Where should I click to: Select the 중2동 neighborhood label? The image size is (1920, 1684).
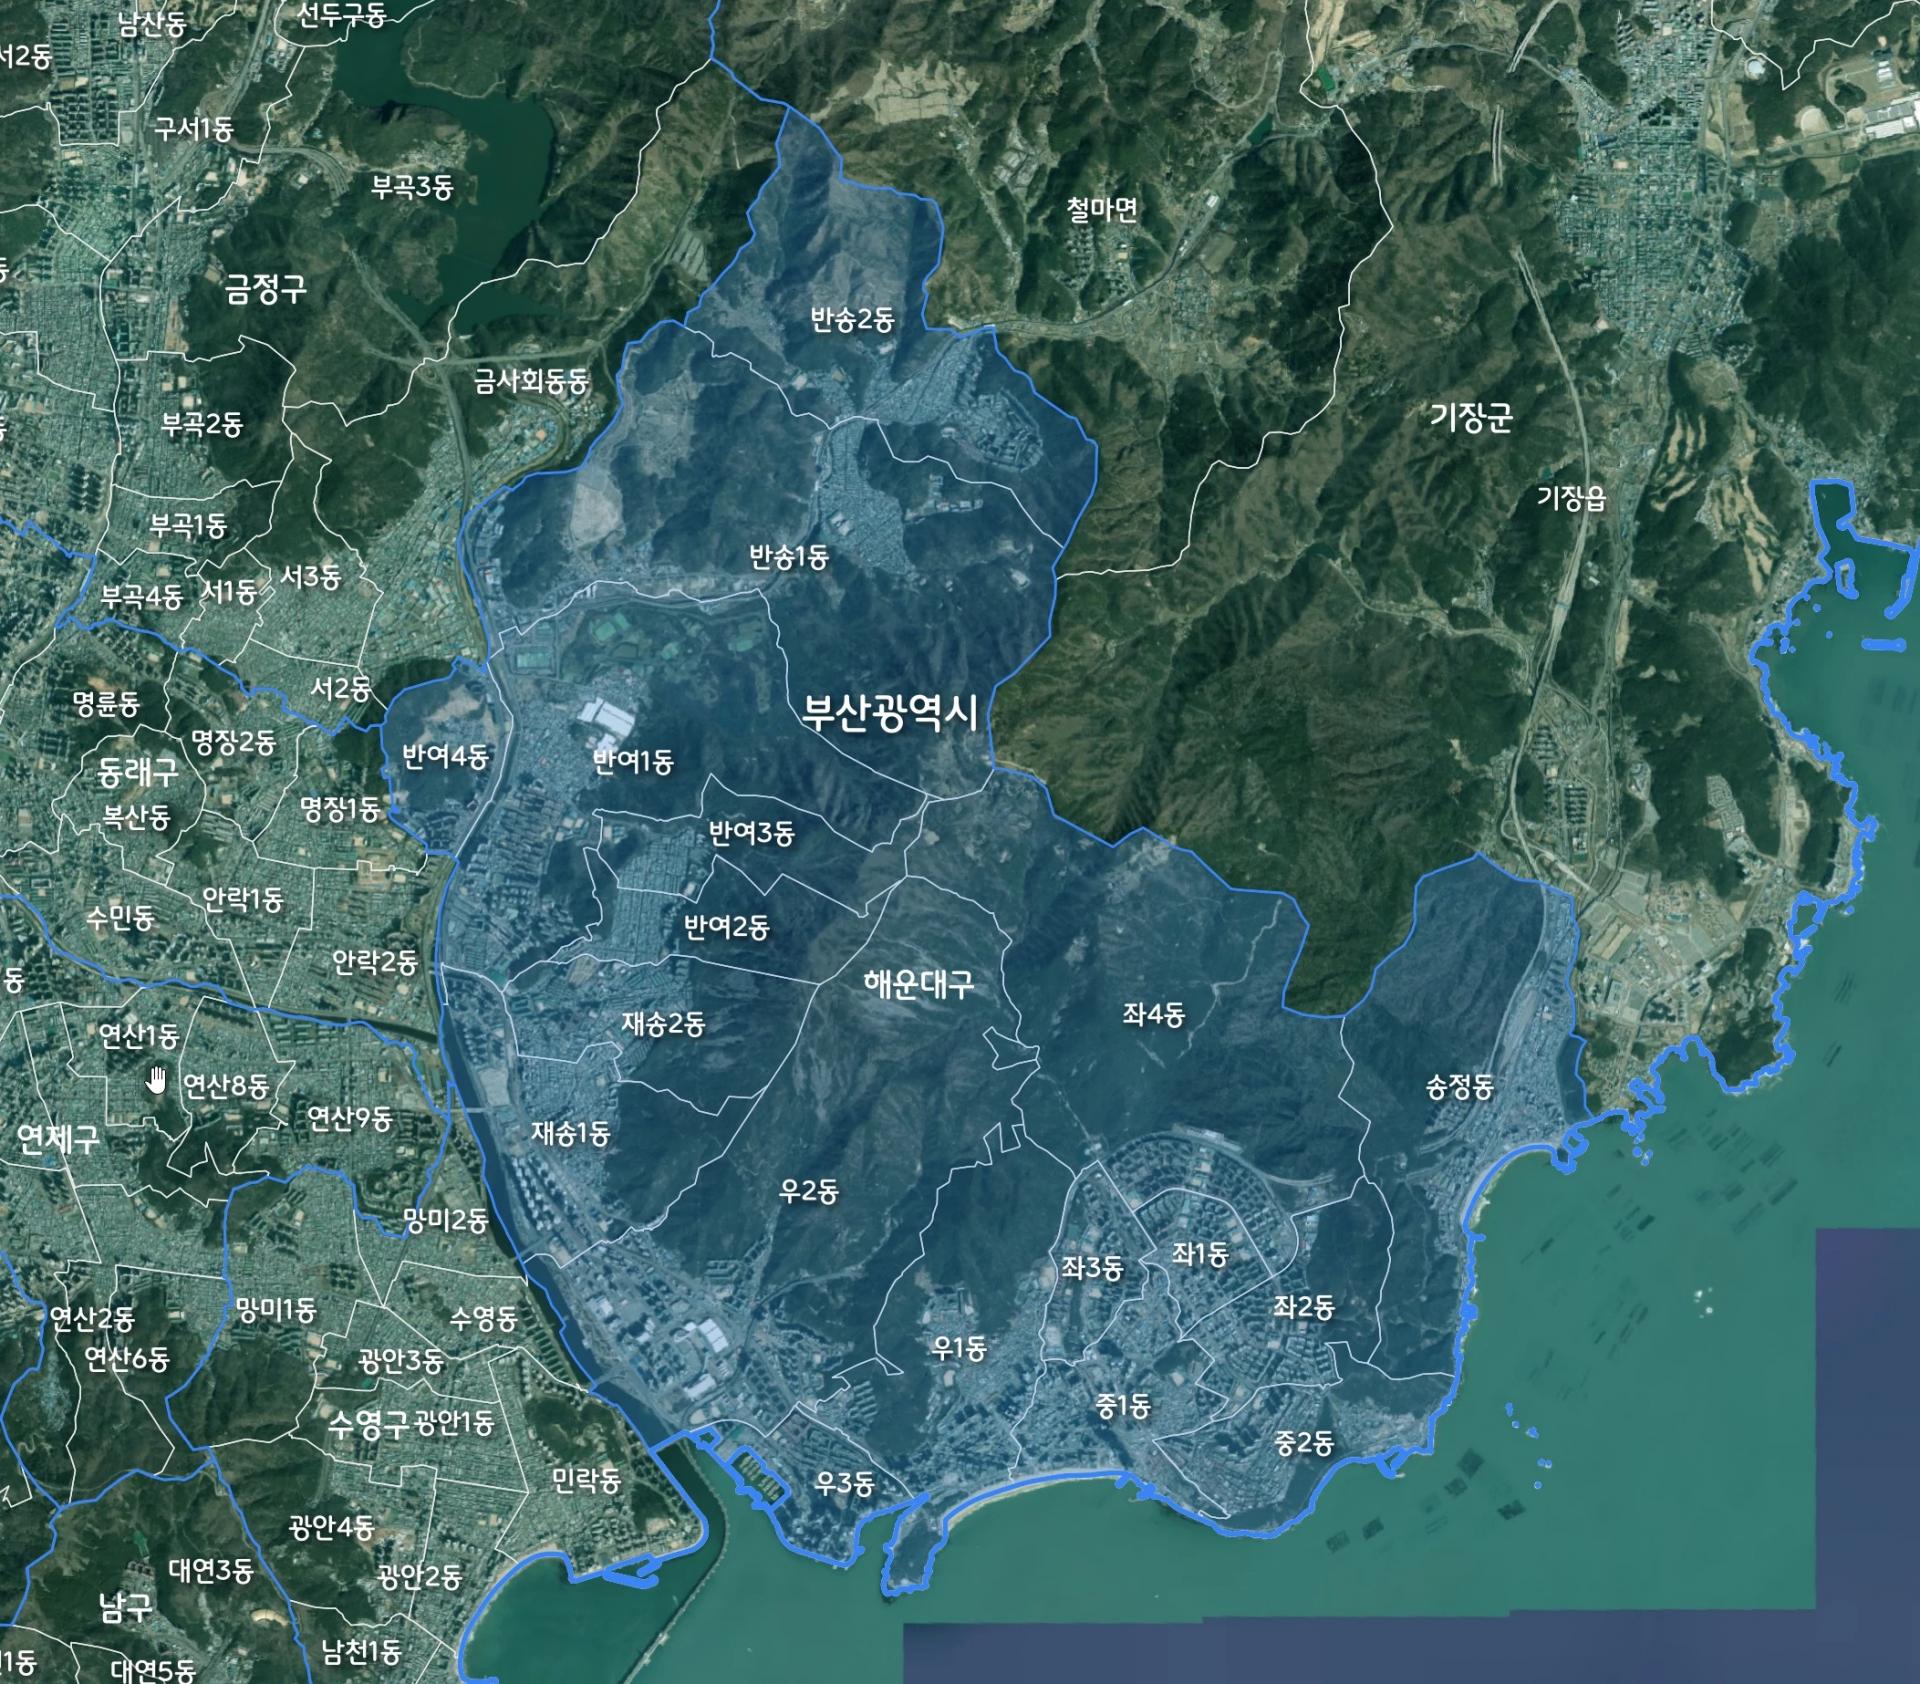[x=1303, y=1442]
